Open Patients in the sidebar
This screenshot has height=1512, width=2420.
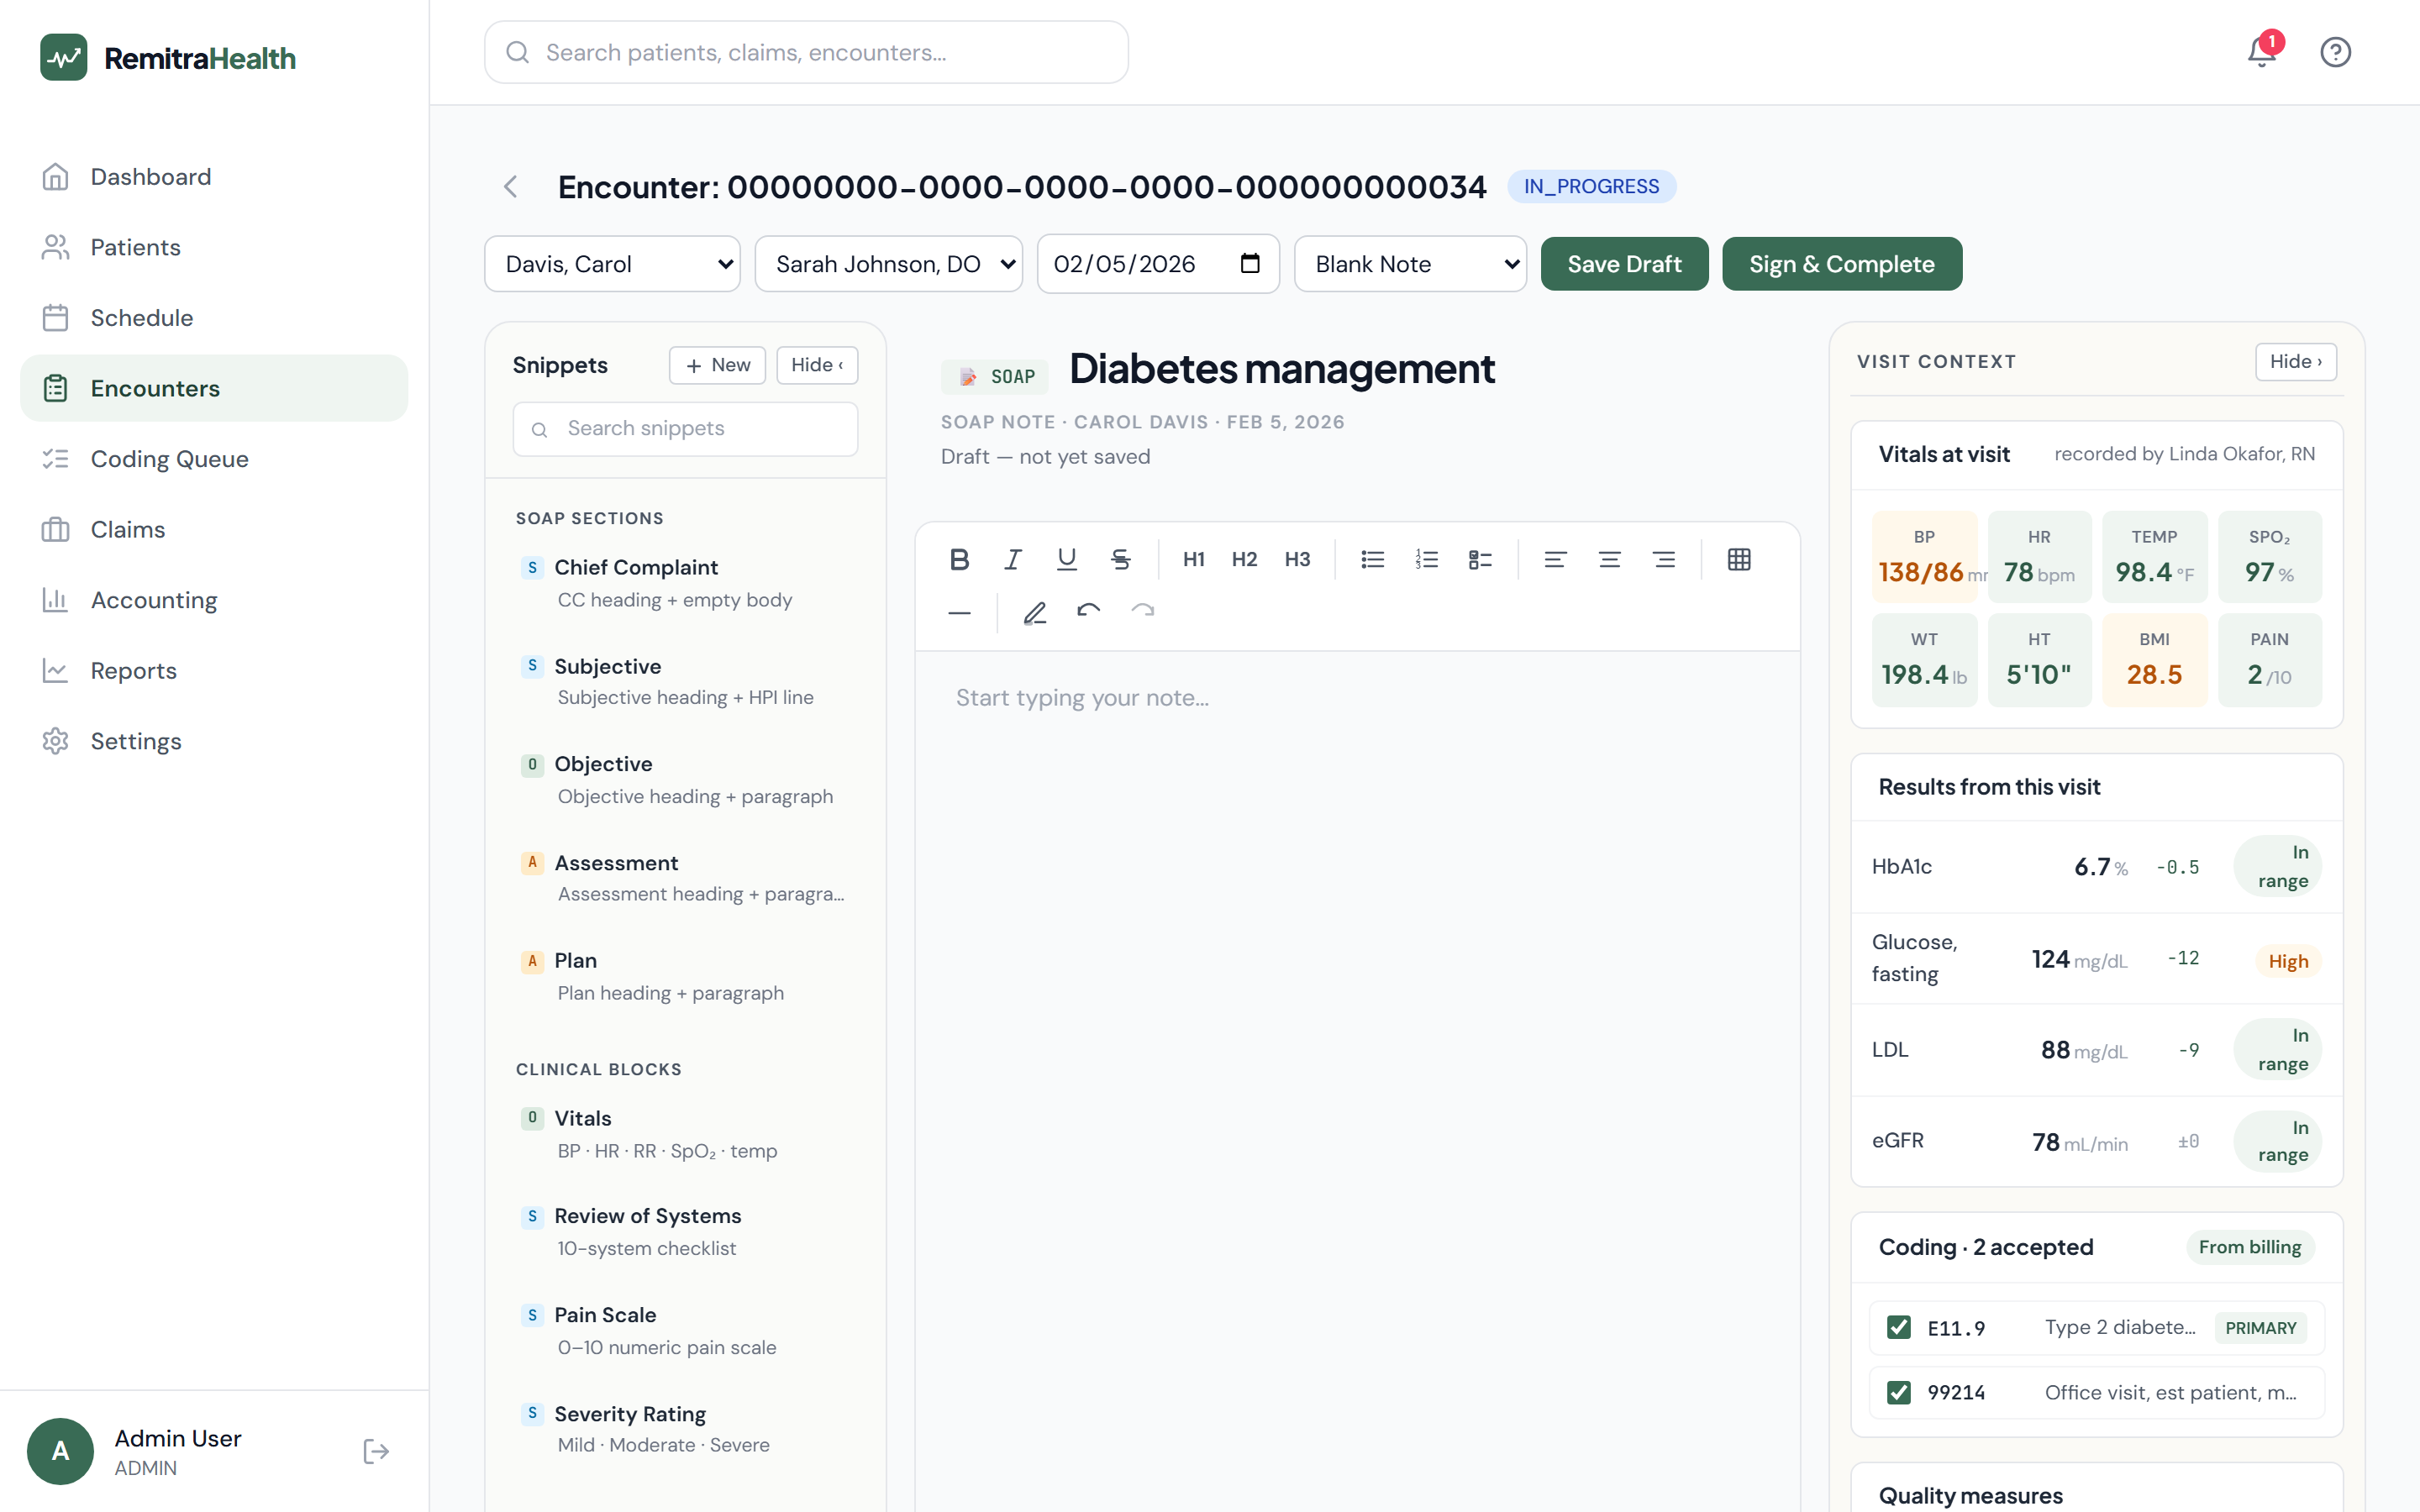214,247
